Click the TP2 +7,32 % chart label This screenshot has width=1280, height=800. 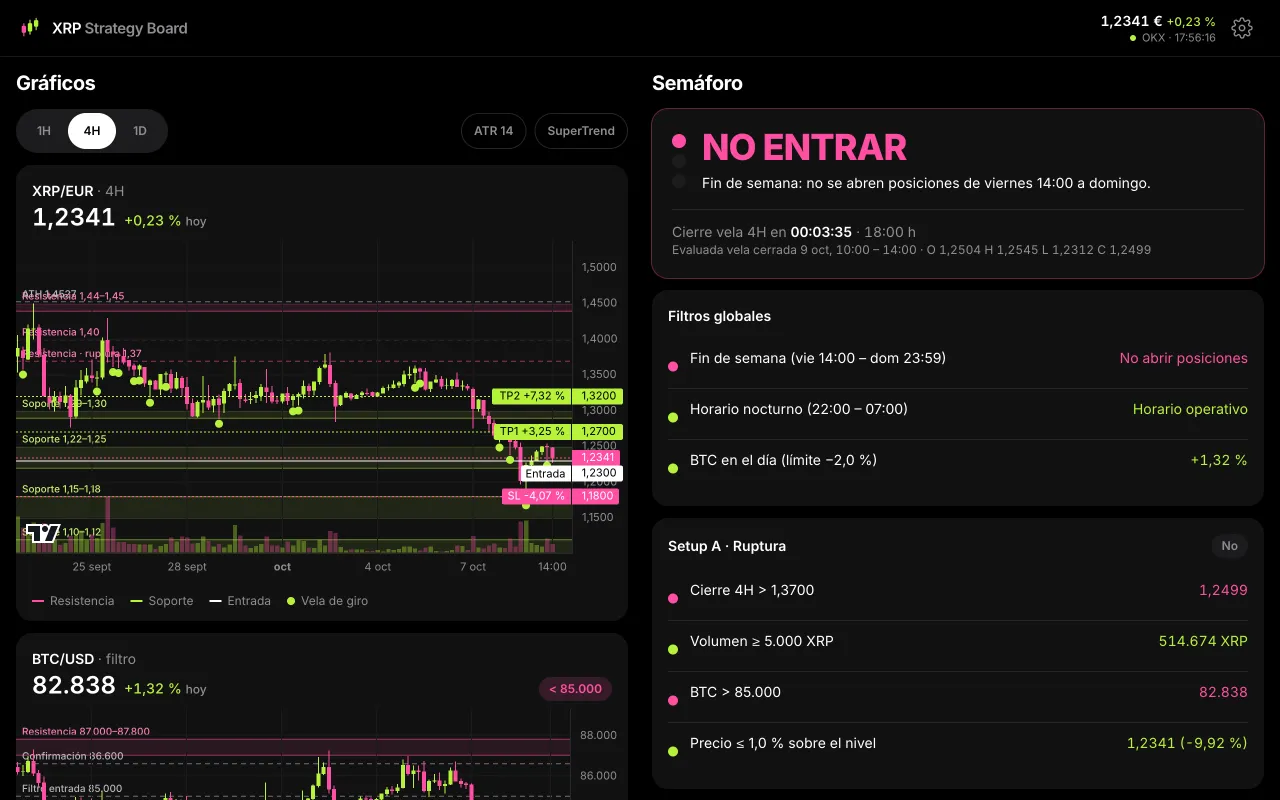pyautogui.click(x=532, y=396)
